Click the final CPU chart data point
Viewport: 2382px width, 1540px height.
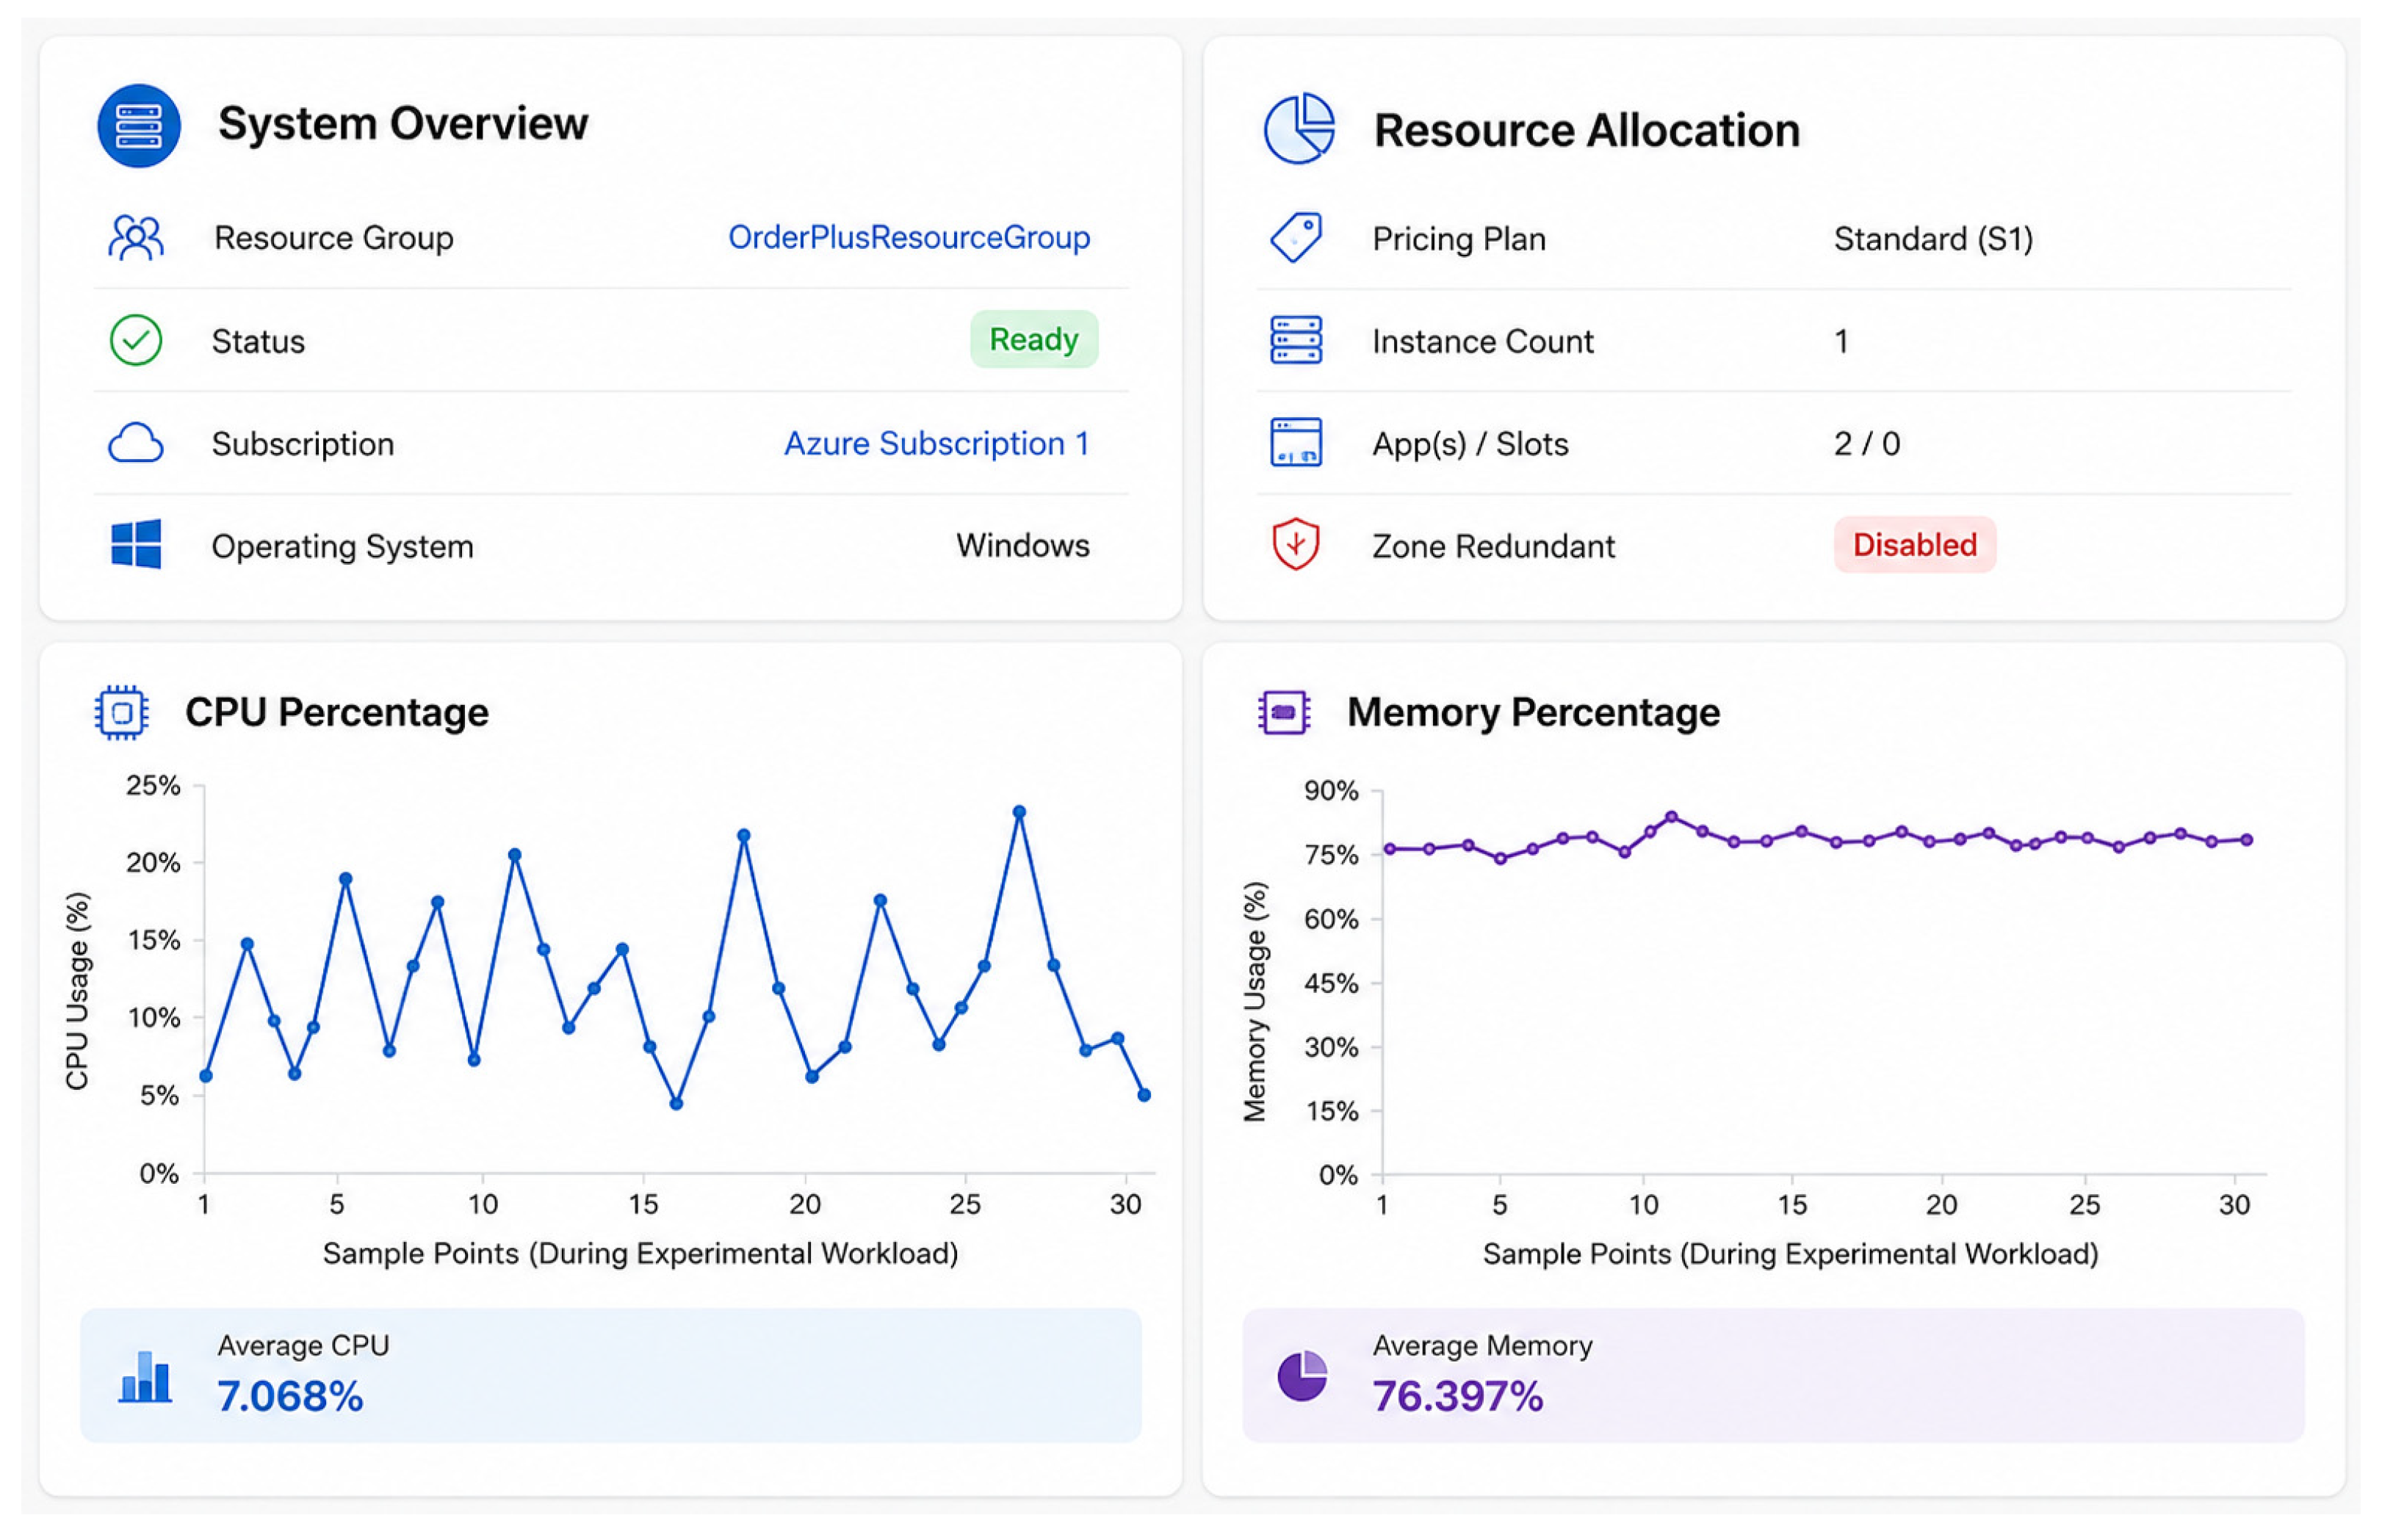coord(1144,1096)
